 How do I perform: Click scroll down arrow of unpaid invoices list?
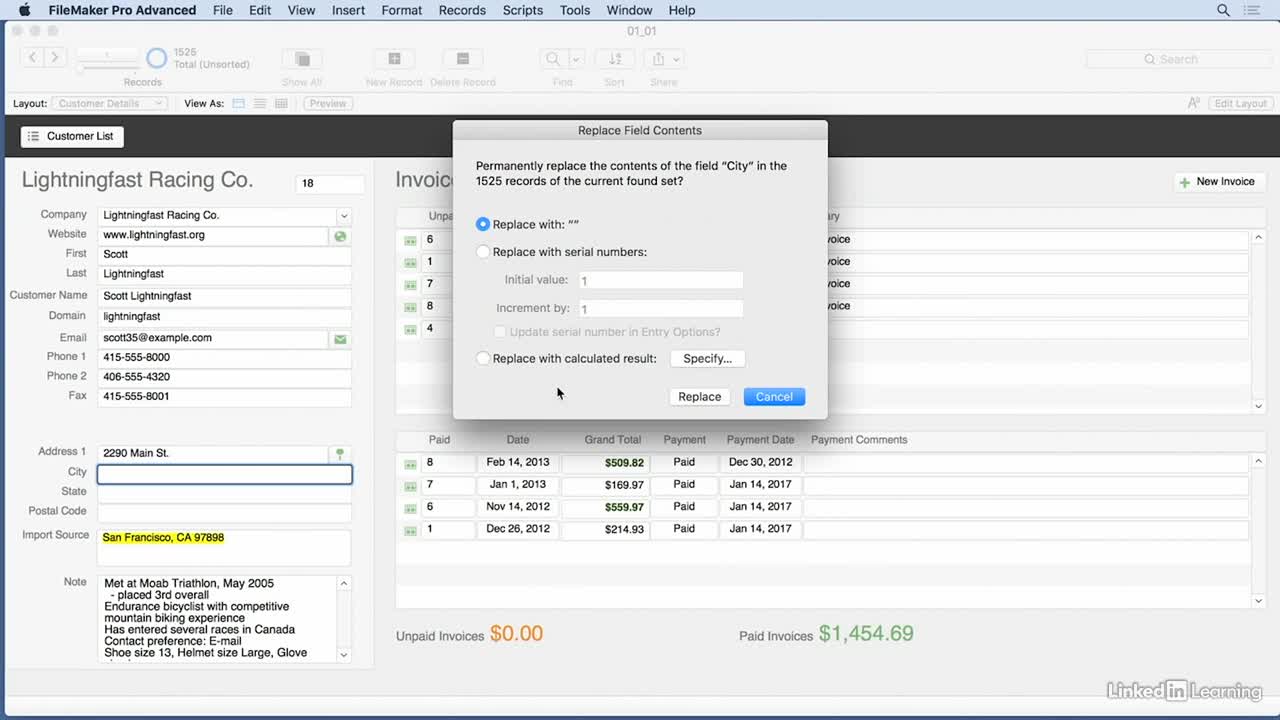(x=1259, y=406)
